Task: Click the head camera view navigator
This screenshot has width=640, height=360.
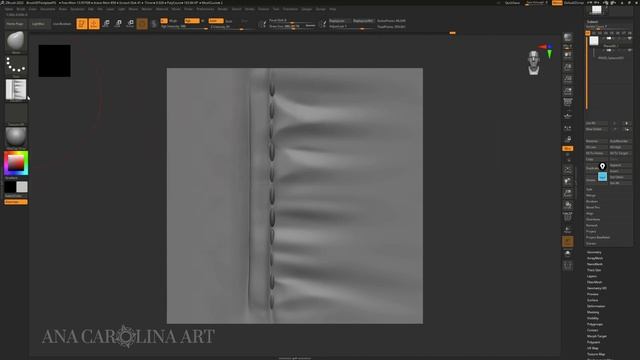Action: click(x=534, y=62)
